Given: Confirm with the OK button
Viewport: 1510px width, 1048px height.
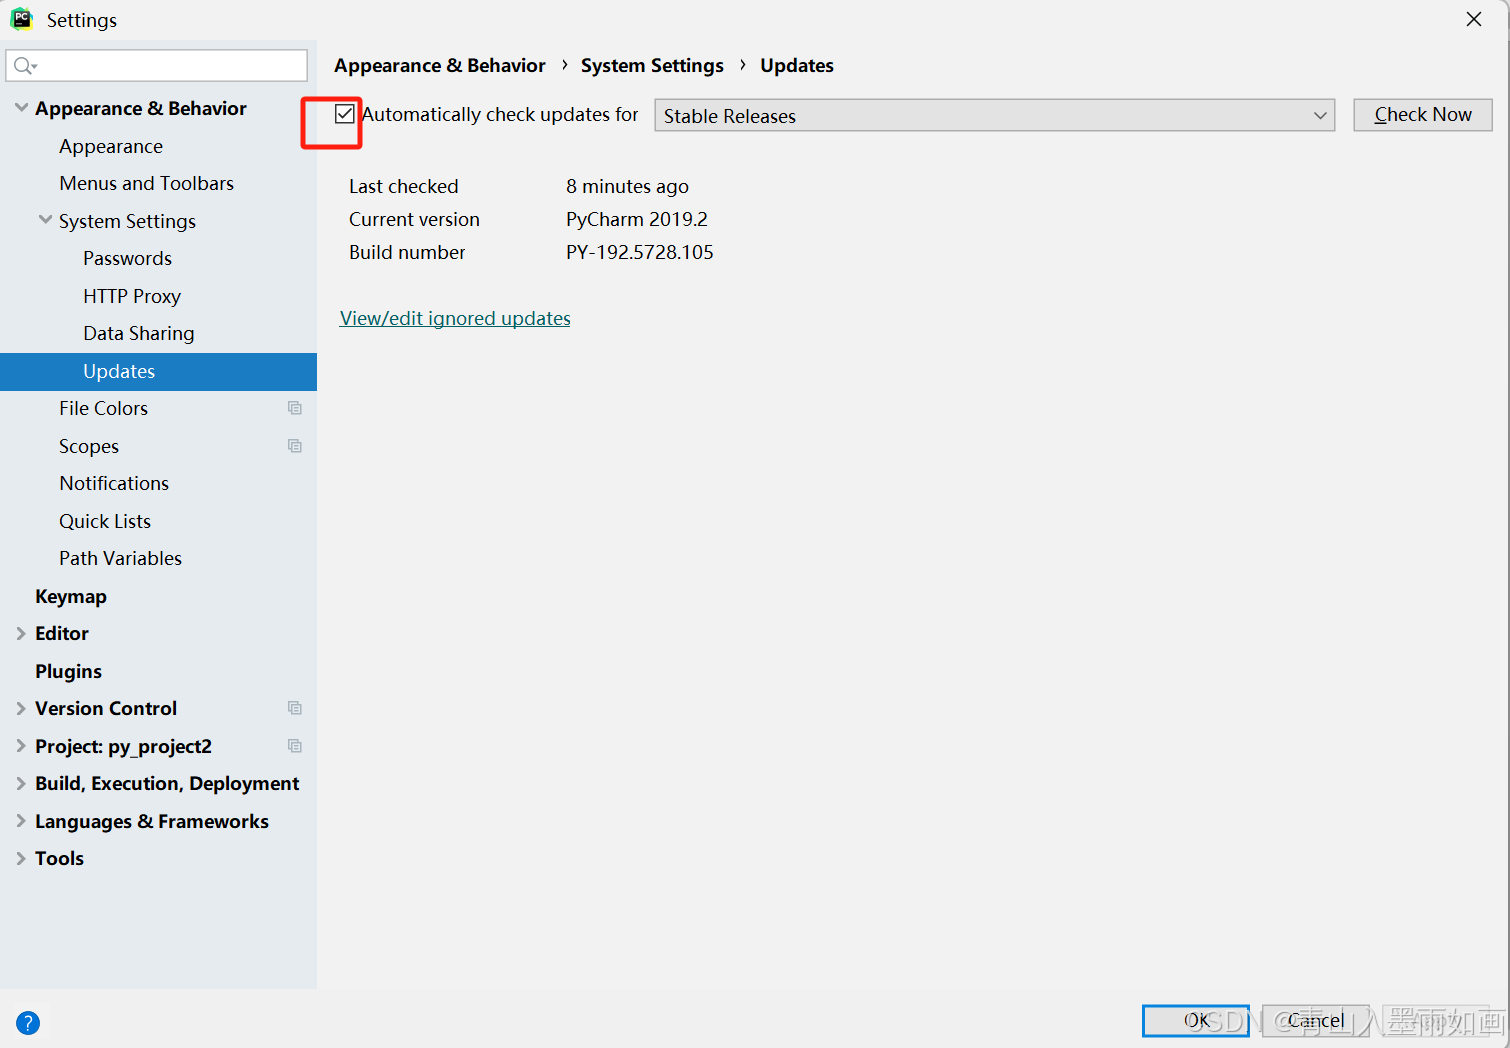Looking at the screenshot, I should (x=1196, y=1020).
